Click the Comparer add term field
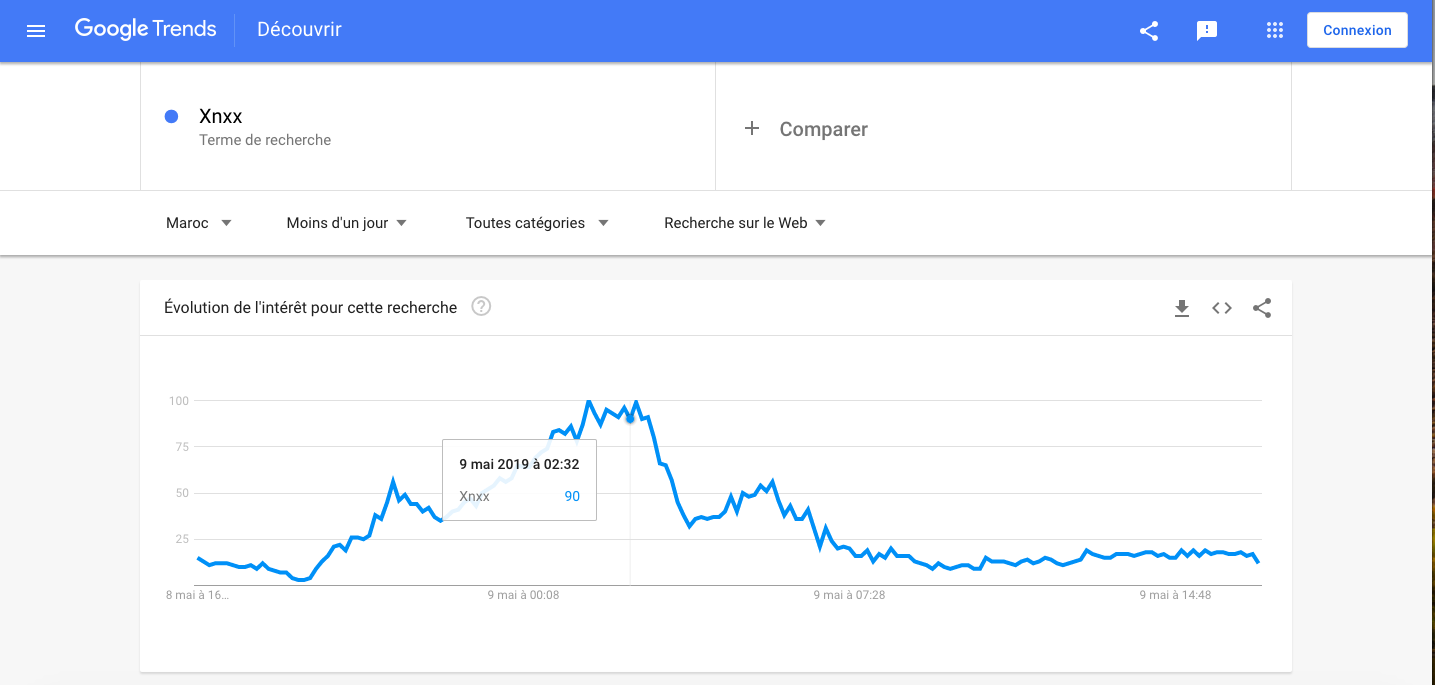 [x=823, y=129]
